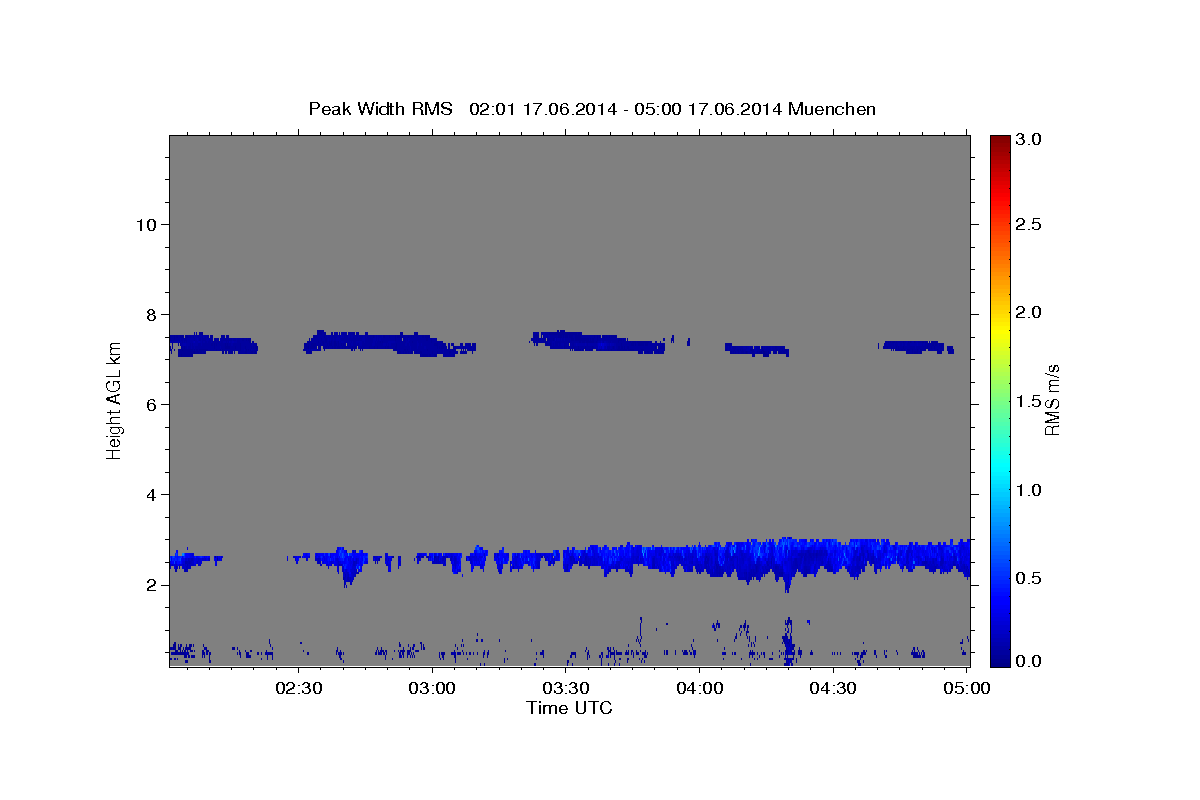Click the colorbar value 2.0
The image size is (1200, 800).
[x=1028, y=313]
